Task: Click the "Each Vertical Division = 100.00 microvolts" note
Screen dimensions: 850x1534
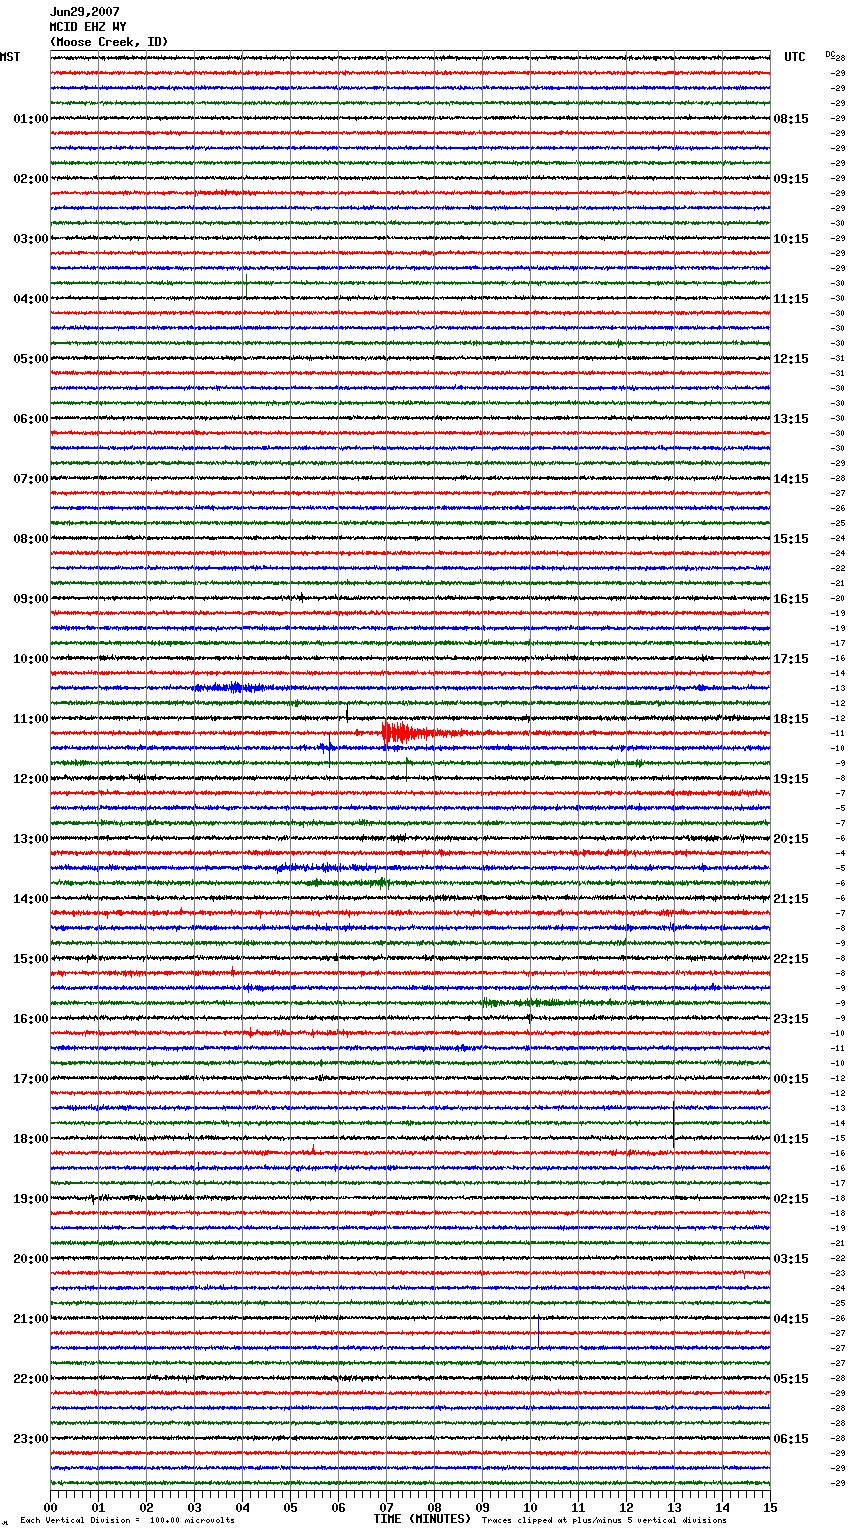Action: 127,1520
